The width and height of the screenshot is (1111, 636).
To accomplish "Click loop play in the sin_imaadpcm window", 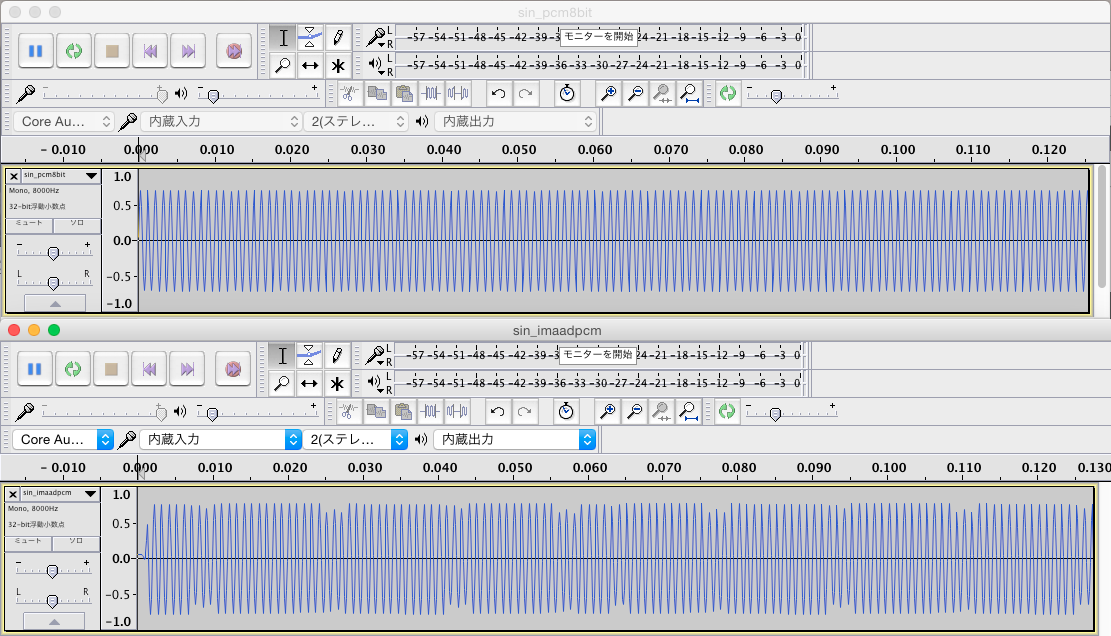I will coord(73,369).
